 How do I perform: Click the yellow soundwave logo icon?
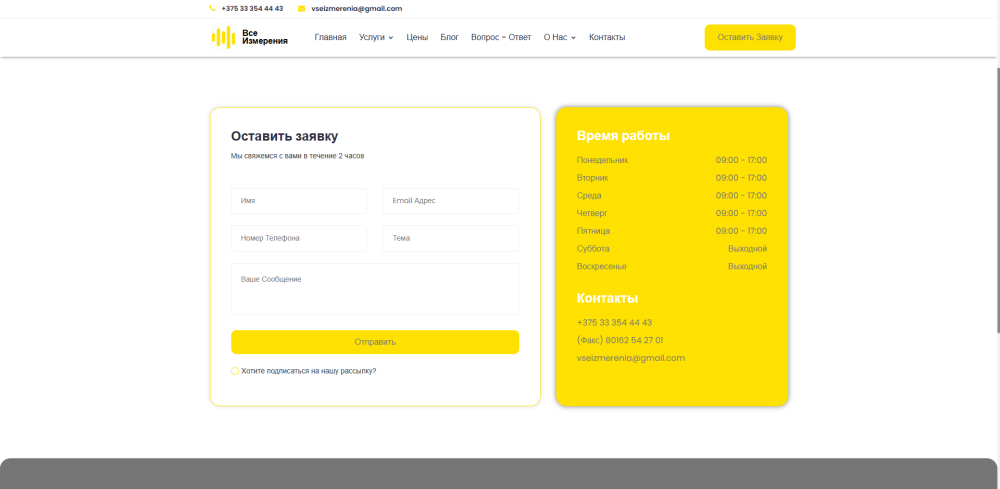tap(222, 37)
